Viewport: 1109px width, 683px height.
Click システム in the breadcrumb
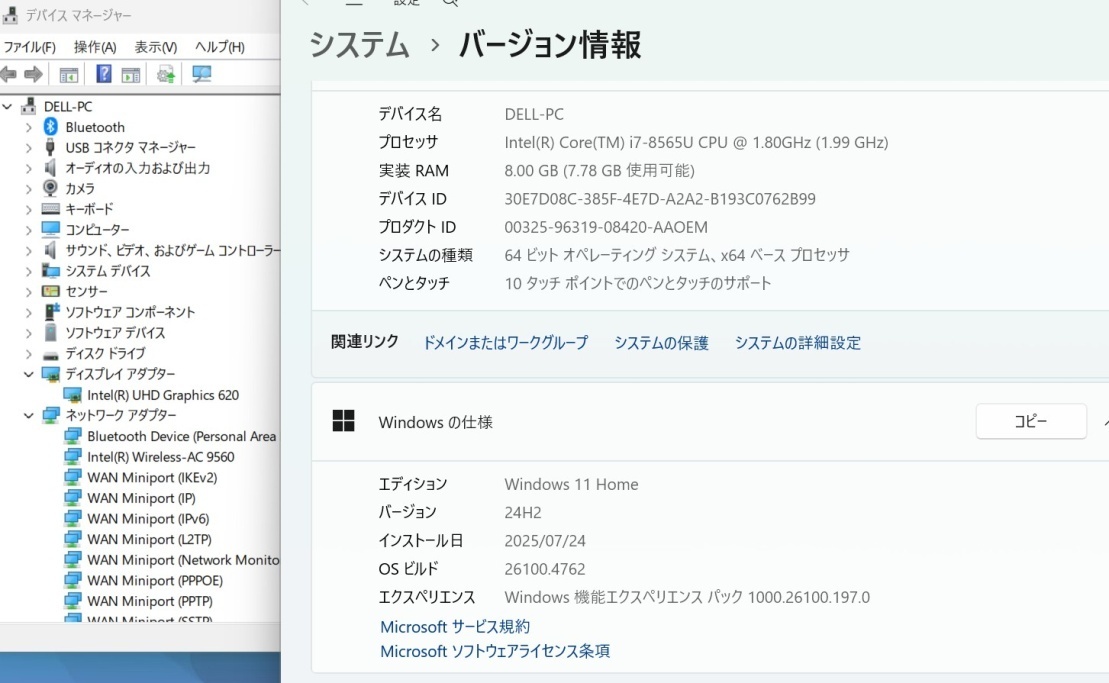click(x=359, y=45)
